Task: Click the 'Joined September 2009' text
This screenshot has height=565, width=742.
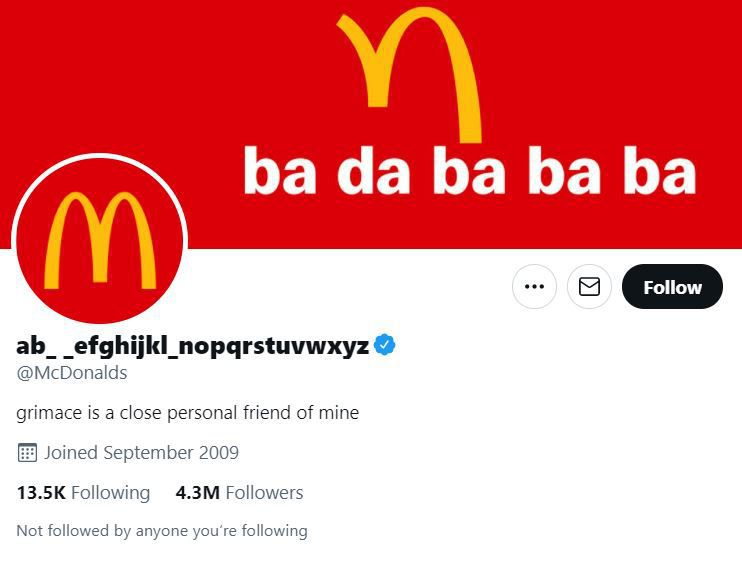Action: point(141,453)
